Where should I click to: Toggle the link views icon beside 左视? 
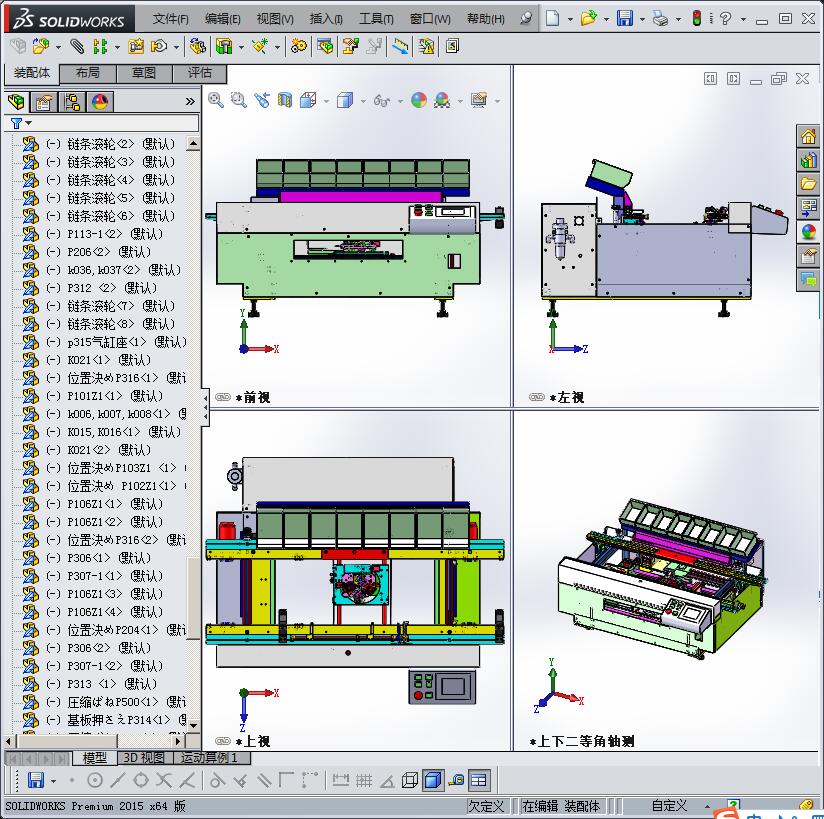[537, 397]
